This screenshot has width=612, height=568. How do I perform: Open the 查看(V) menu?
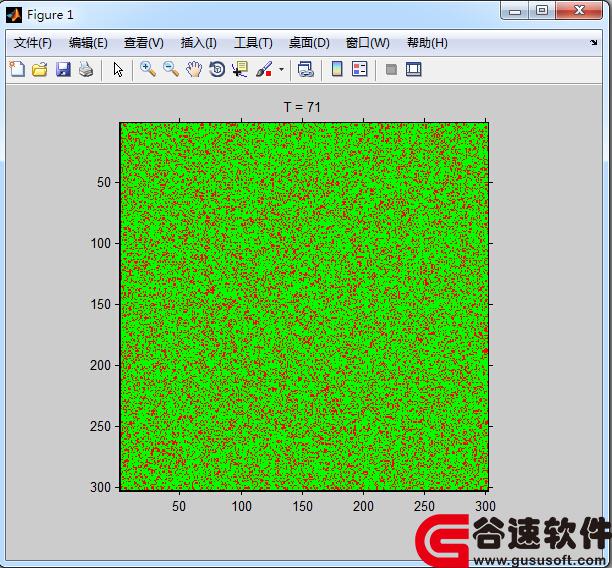pos(144,43)
